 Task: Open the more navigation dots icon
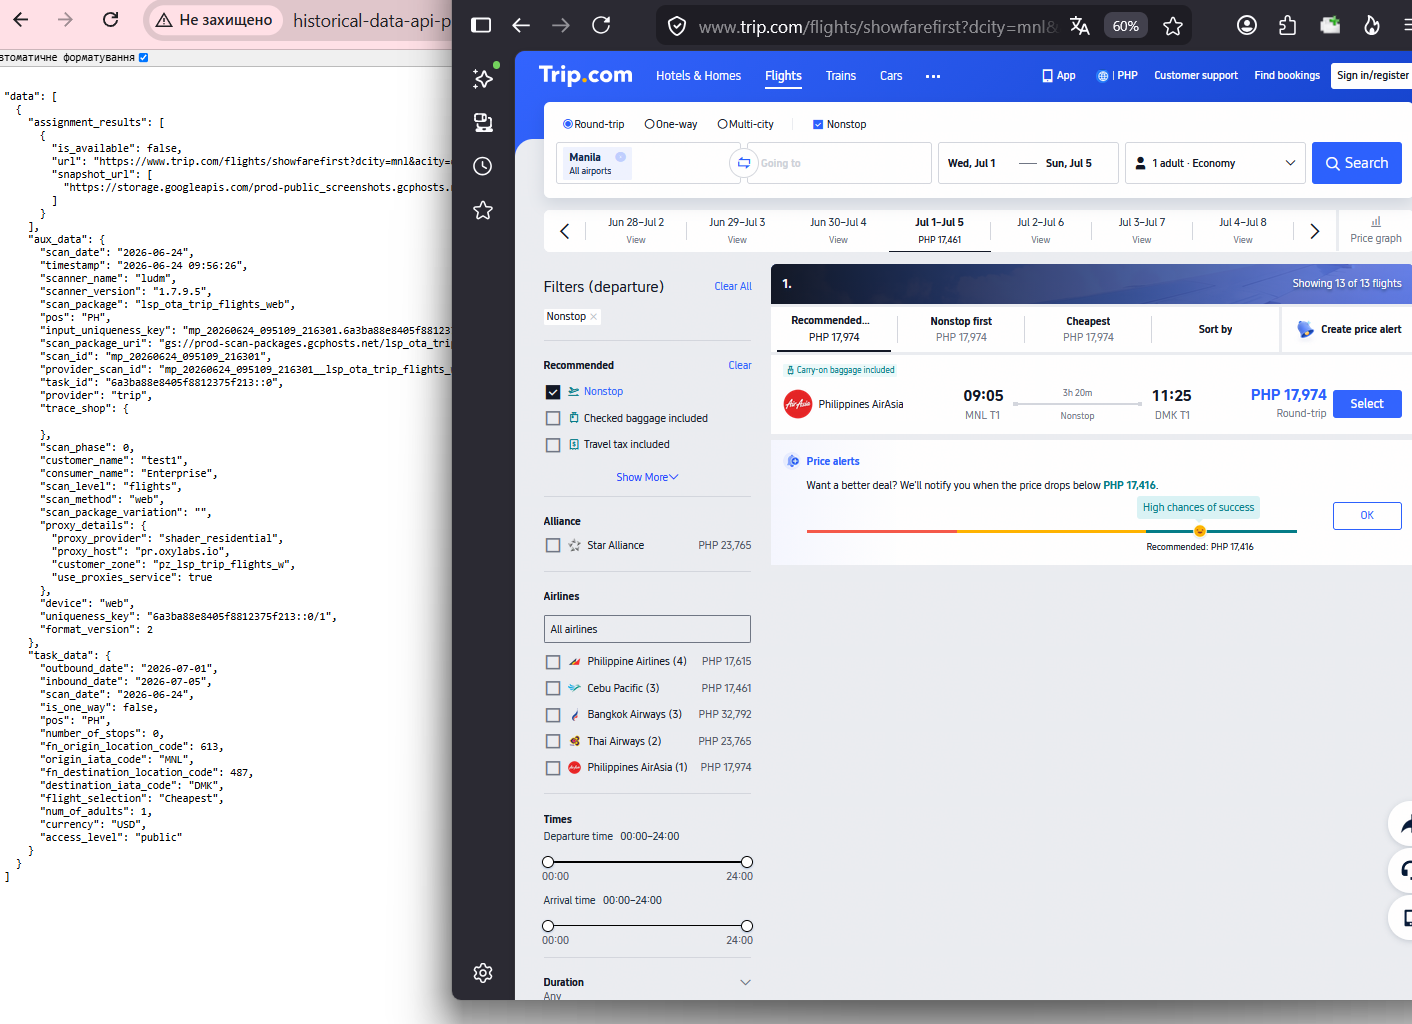click(933, 76)
